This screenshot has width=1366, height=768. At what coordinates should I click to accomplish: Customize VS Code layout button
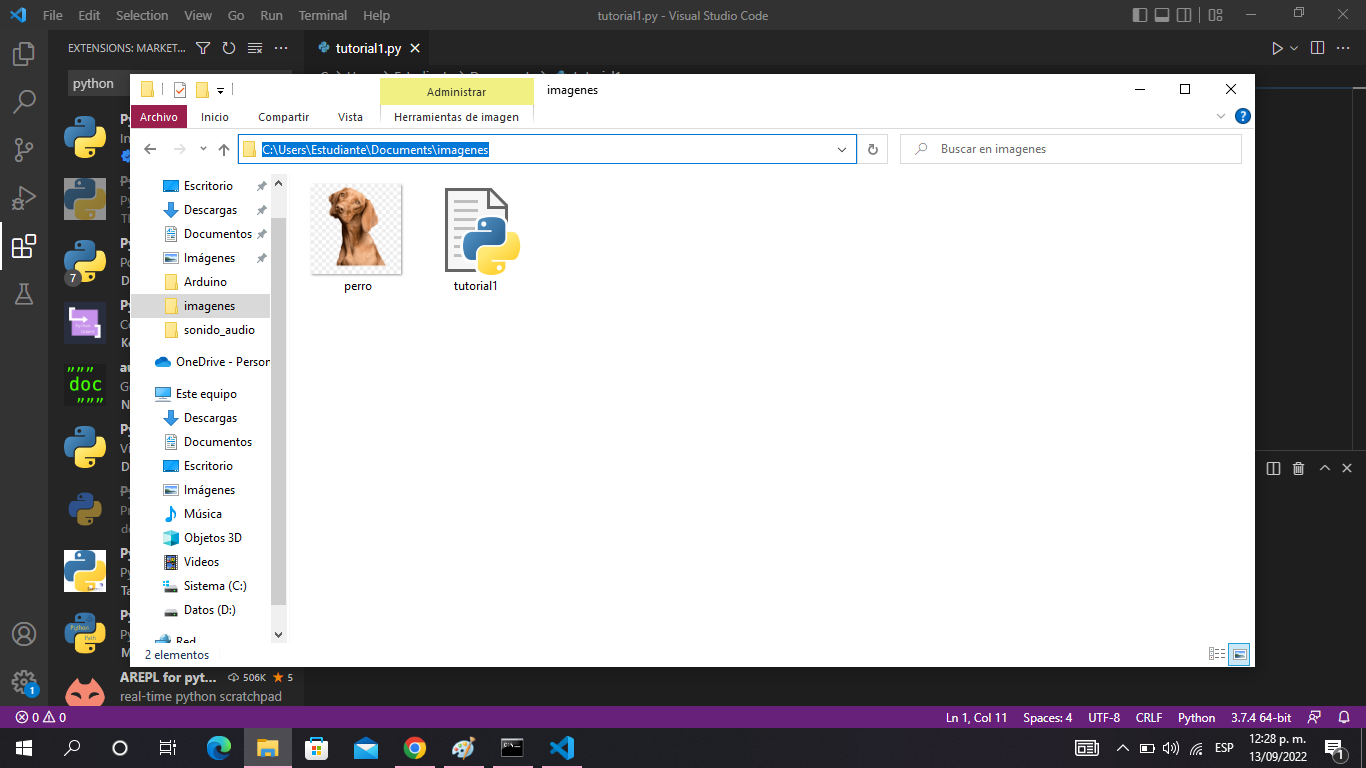click(x=1215, y=15)
